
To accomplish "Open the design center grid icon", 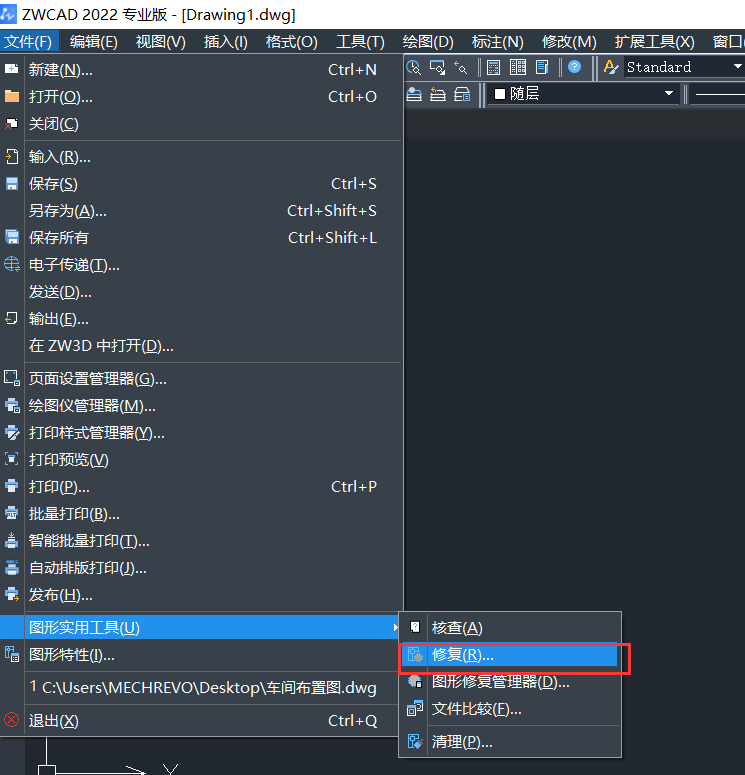I will (518, 67).
